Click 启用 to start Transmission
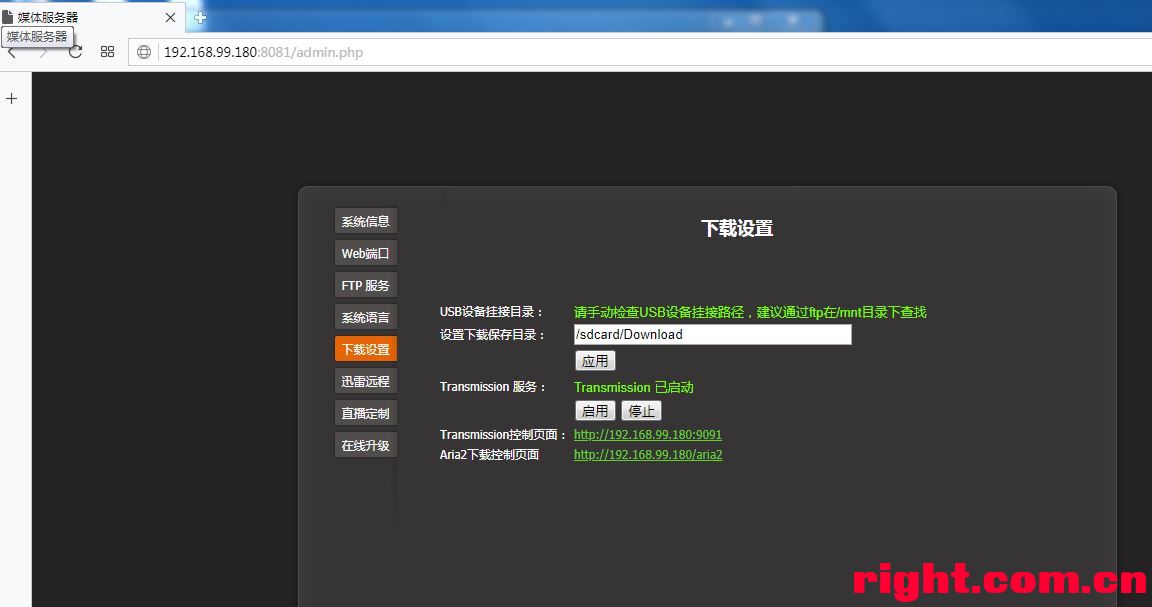Screen dimensions: 1152x607 [x=595, y=411]
